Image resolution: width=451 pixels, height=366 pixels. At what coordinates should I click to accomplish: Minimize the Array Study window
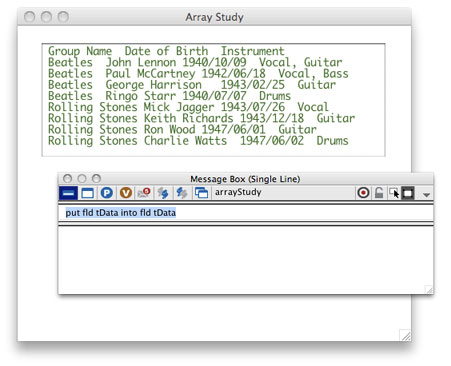click(x=46, y=16)
